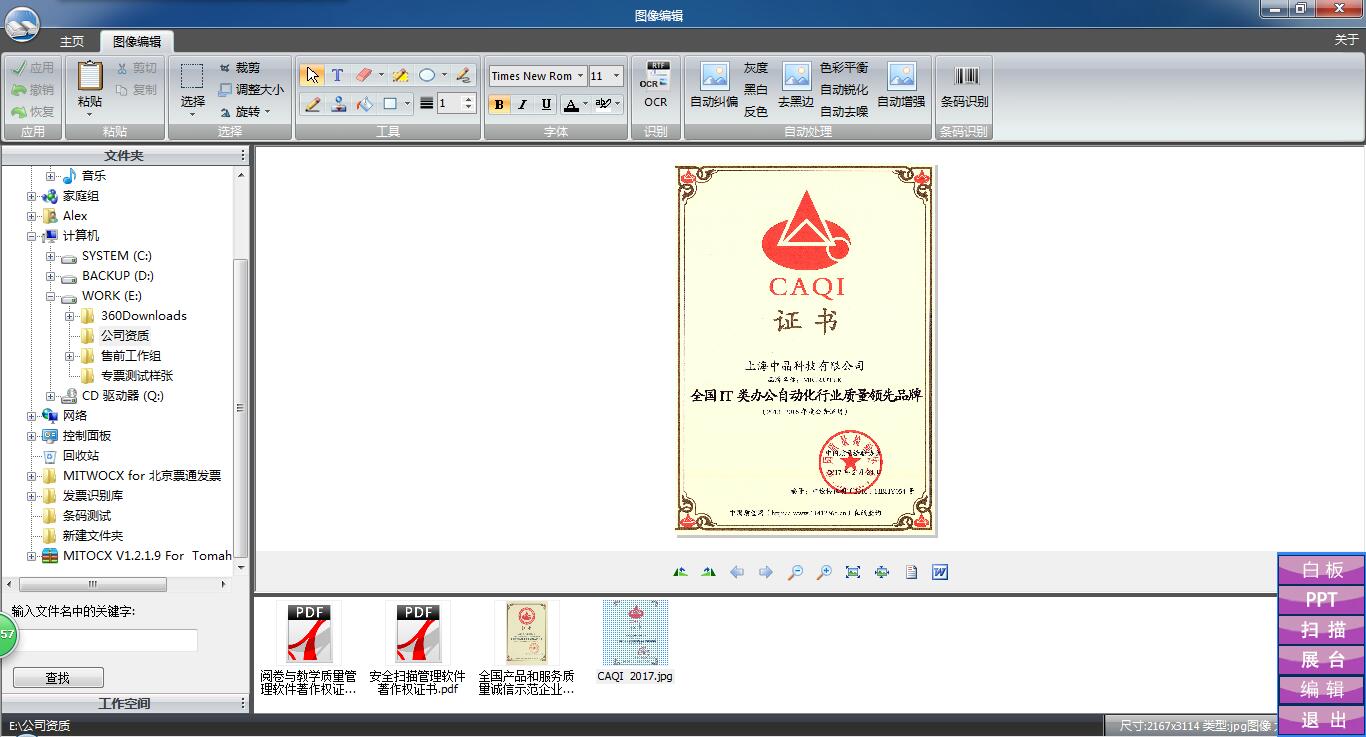Click 自动去噪 auto denoise
The height and width of the screenshot is (737, 1366).
coord(844,112)
